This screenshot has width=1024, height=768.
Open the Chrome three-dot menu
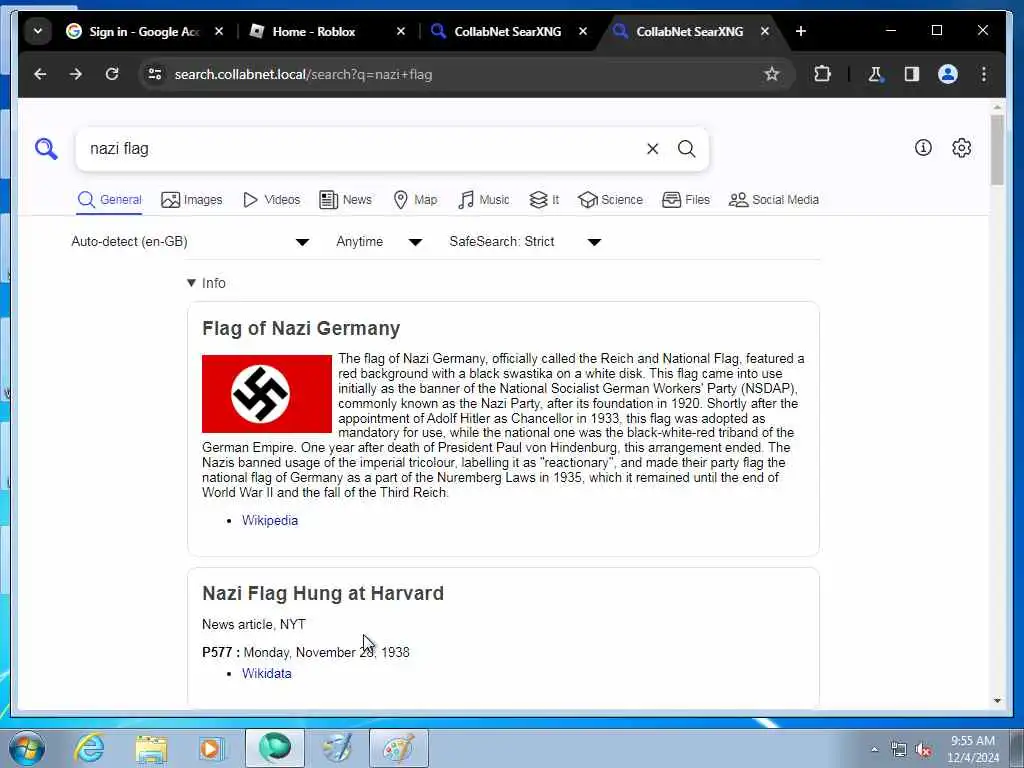click(984, 74)
